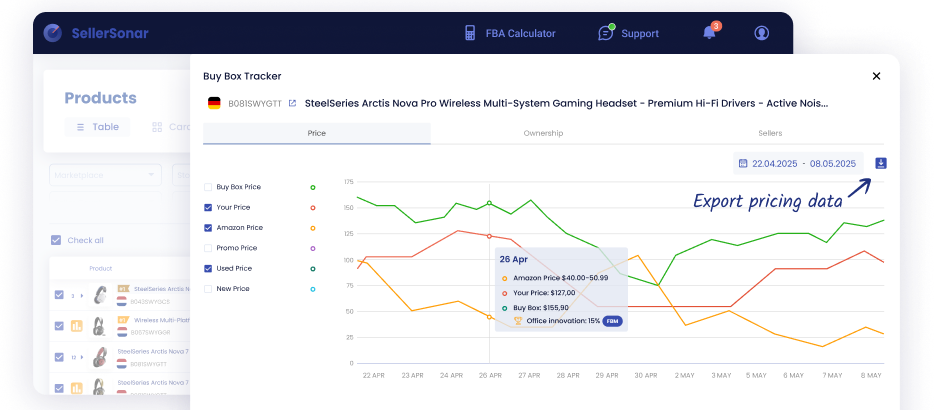944x410 pixels.
Task: Uncheck the B043SWYGCS row checkbox
Action: (x=59, y=294)
